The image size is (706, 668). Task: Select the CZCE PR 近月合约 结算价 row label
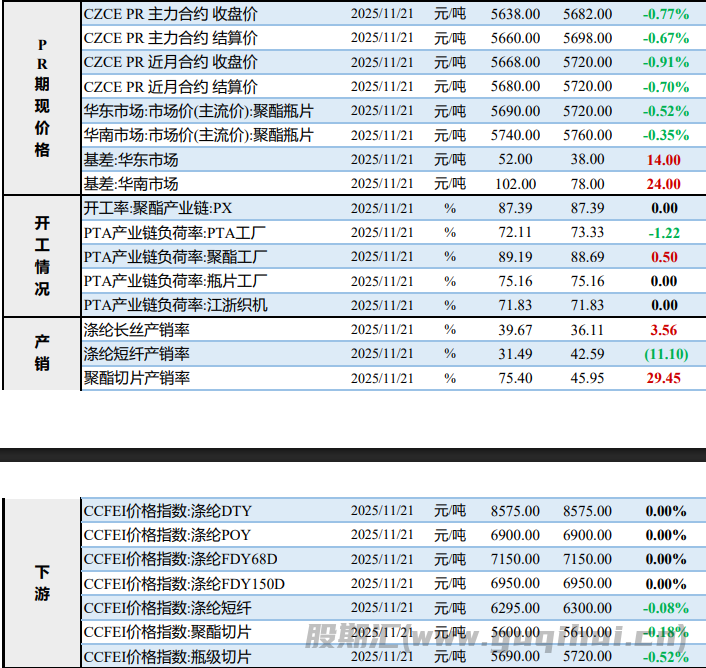[x=171, y=87]
